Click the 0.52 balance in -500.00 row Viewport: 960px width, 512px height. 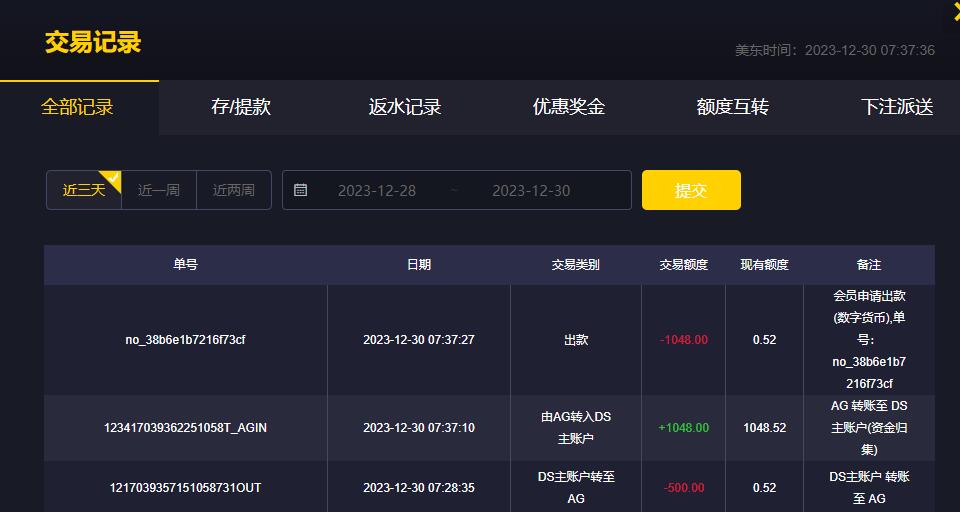click(x=765, y=488)
